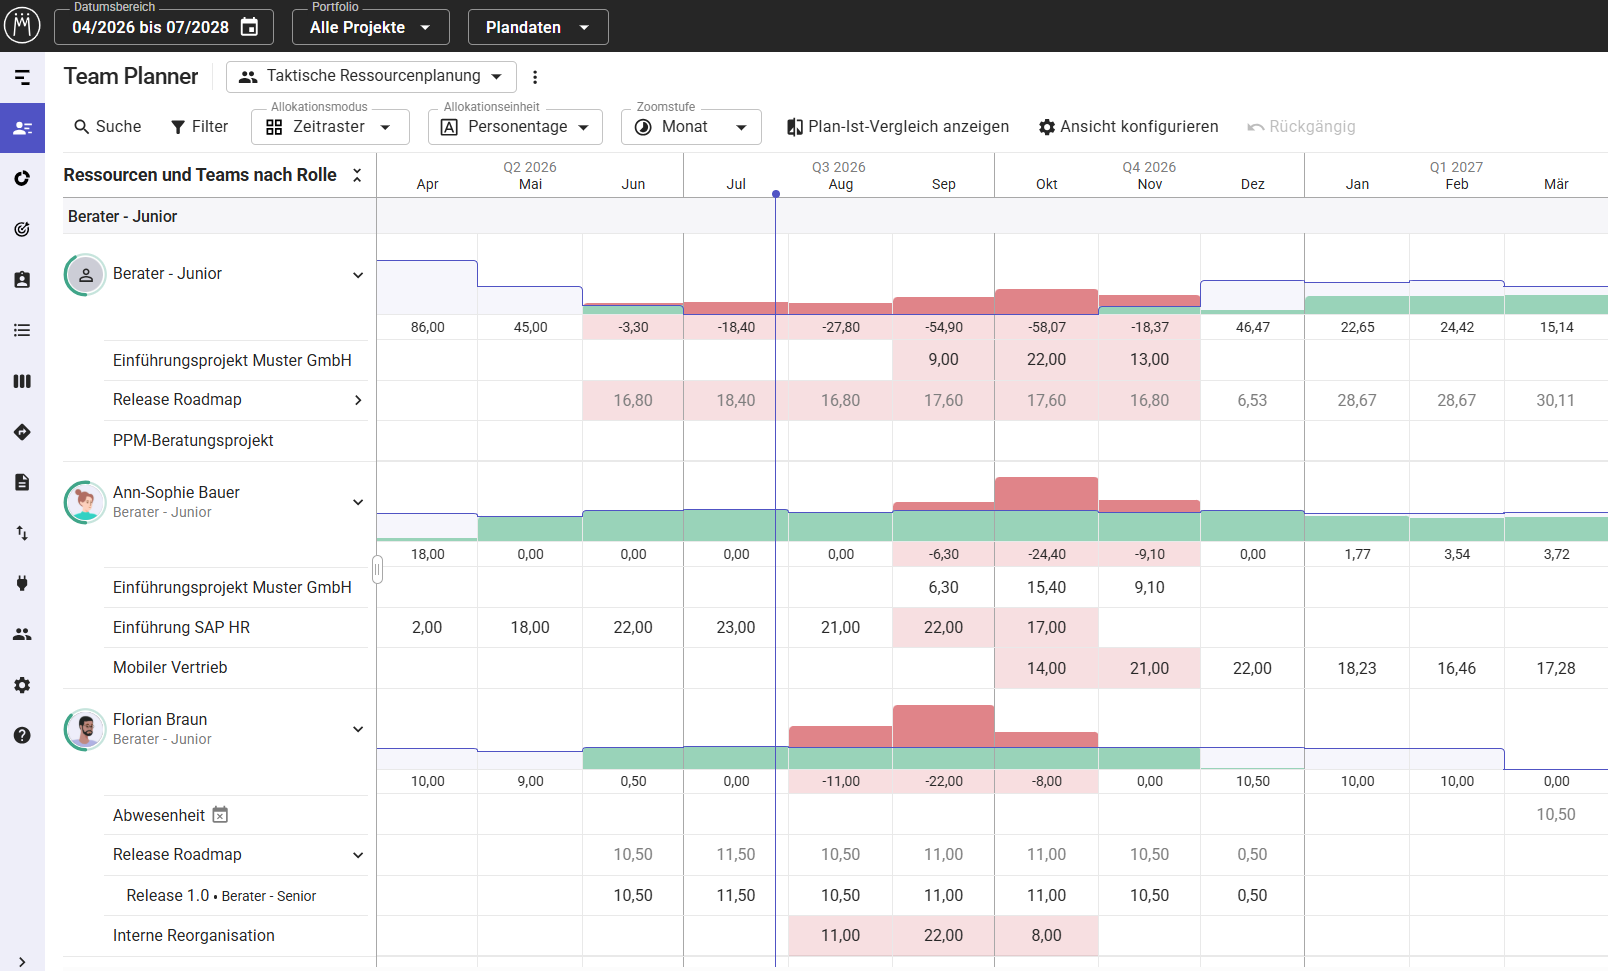
Task: Click the Filter button
Action: (x=199, y=127)
